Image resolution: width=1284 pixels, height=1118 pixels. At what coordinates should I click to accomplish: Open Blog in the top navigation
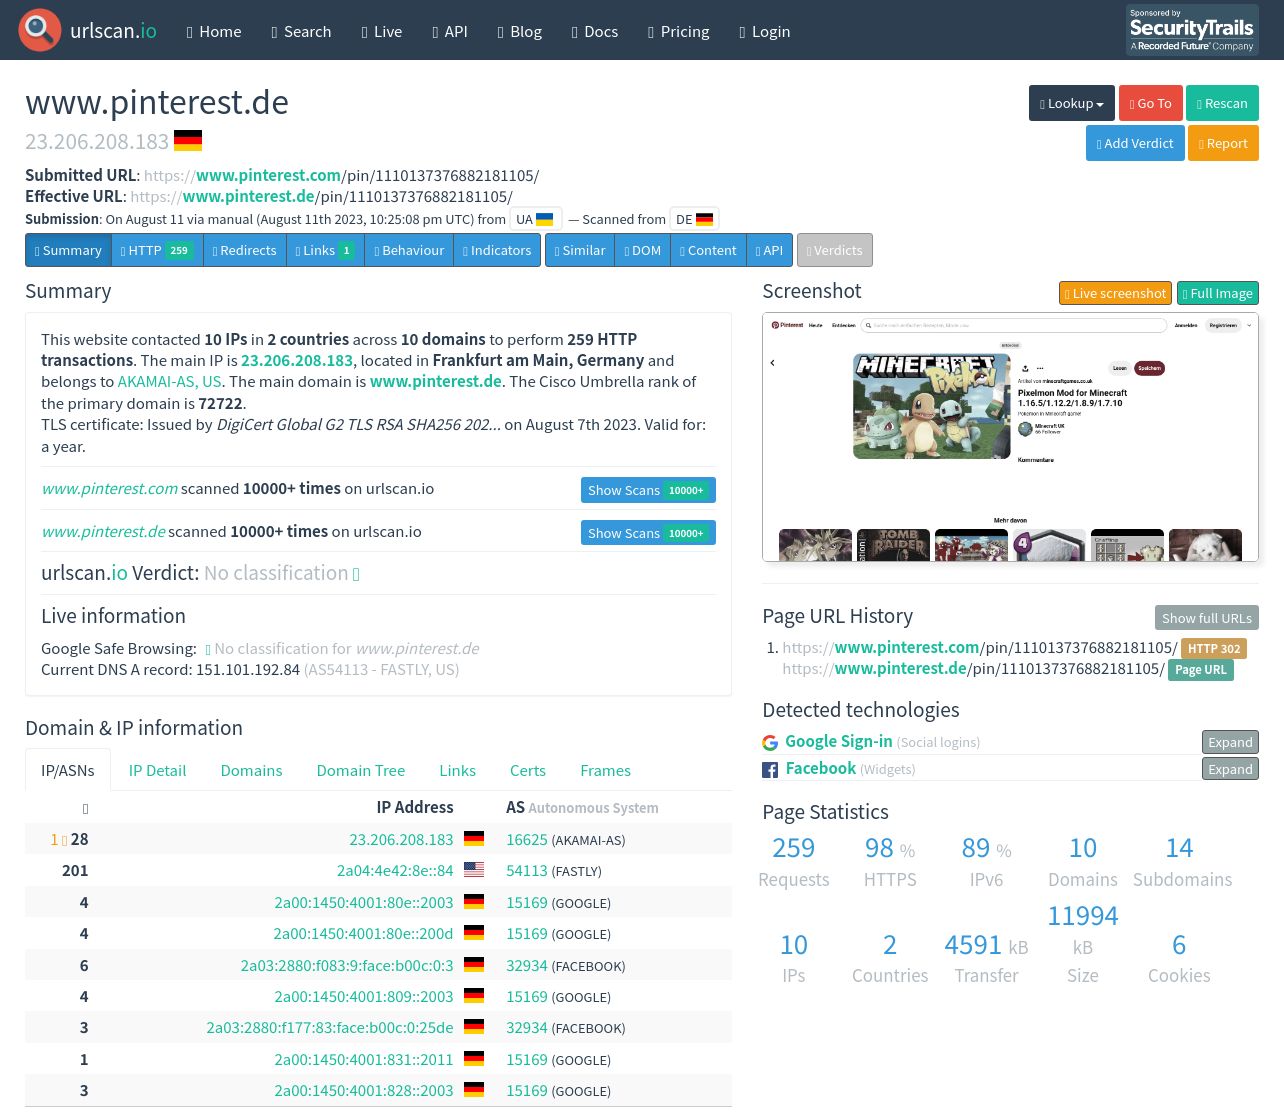coord(520,31)
